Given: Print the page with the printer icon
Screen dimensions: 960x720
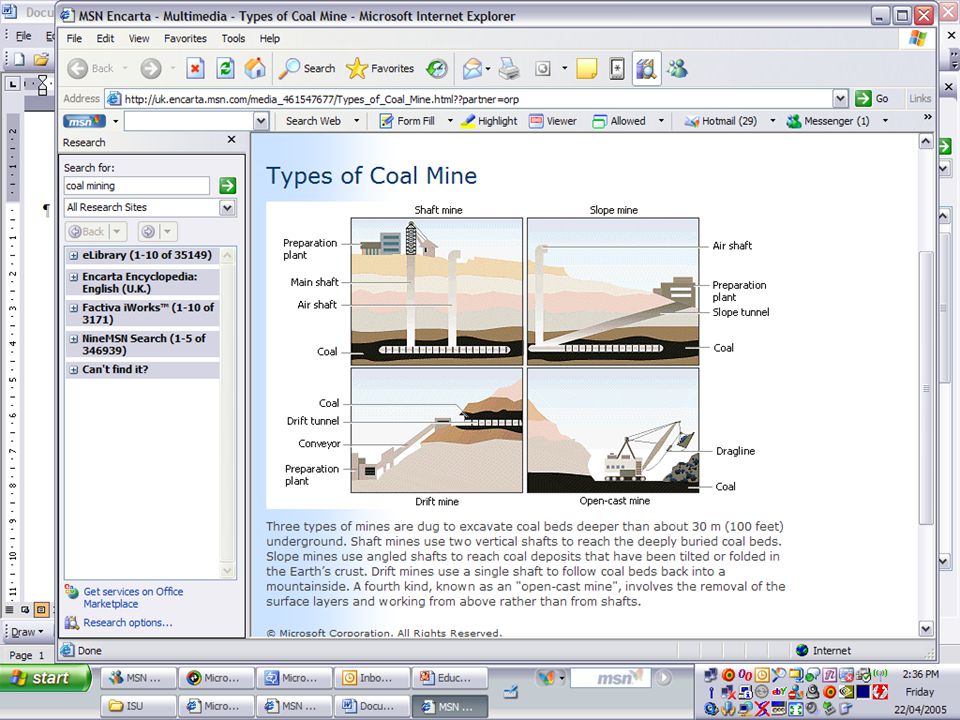Looking at the screenshot, I should (509, 69).
